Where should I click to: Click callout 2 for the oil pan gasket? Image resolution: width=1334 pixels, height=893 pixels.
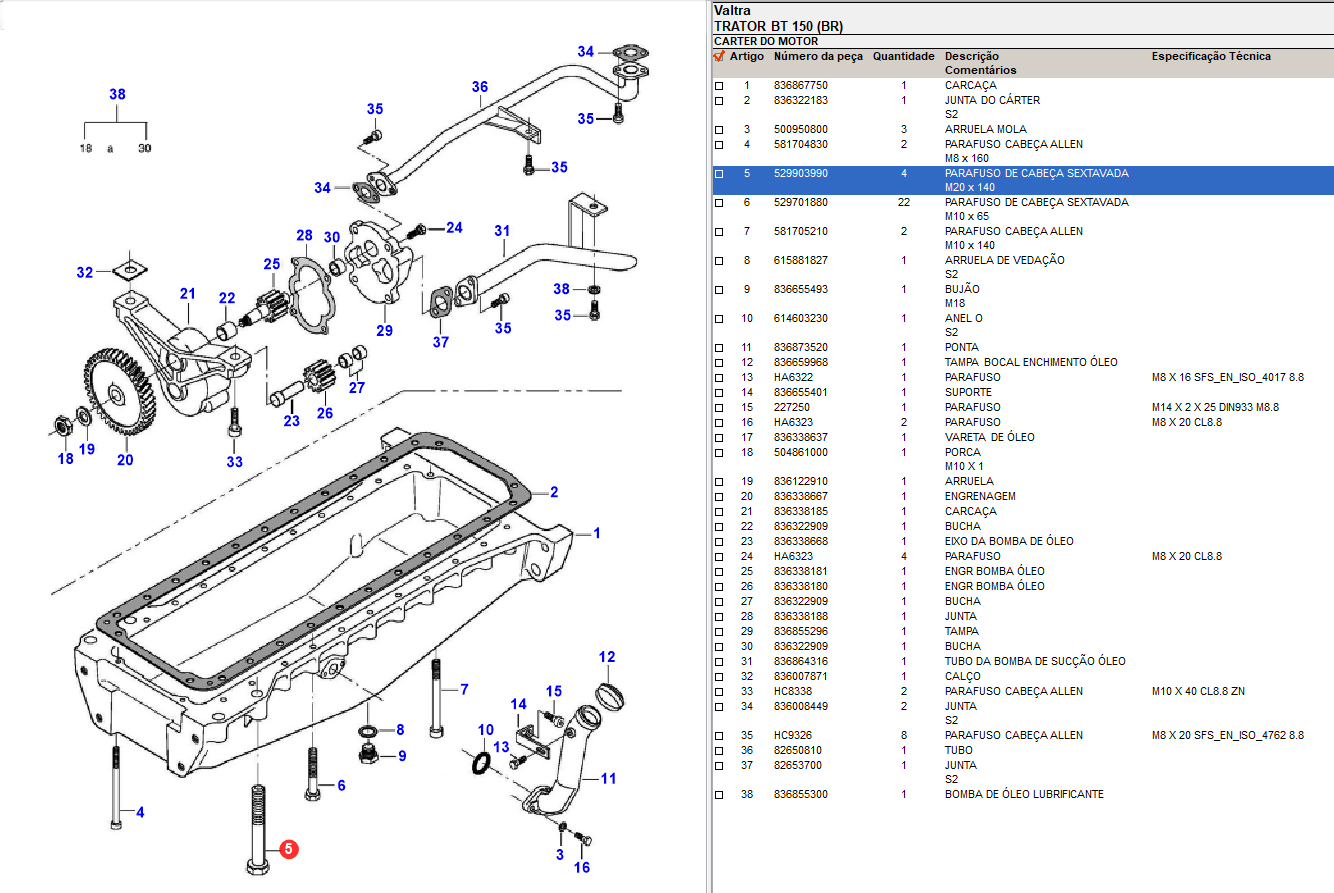tap(553, 492)
